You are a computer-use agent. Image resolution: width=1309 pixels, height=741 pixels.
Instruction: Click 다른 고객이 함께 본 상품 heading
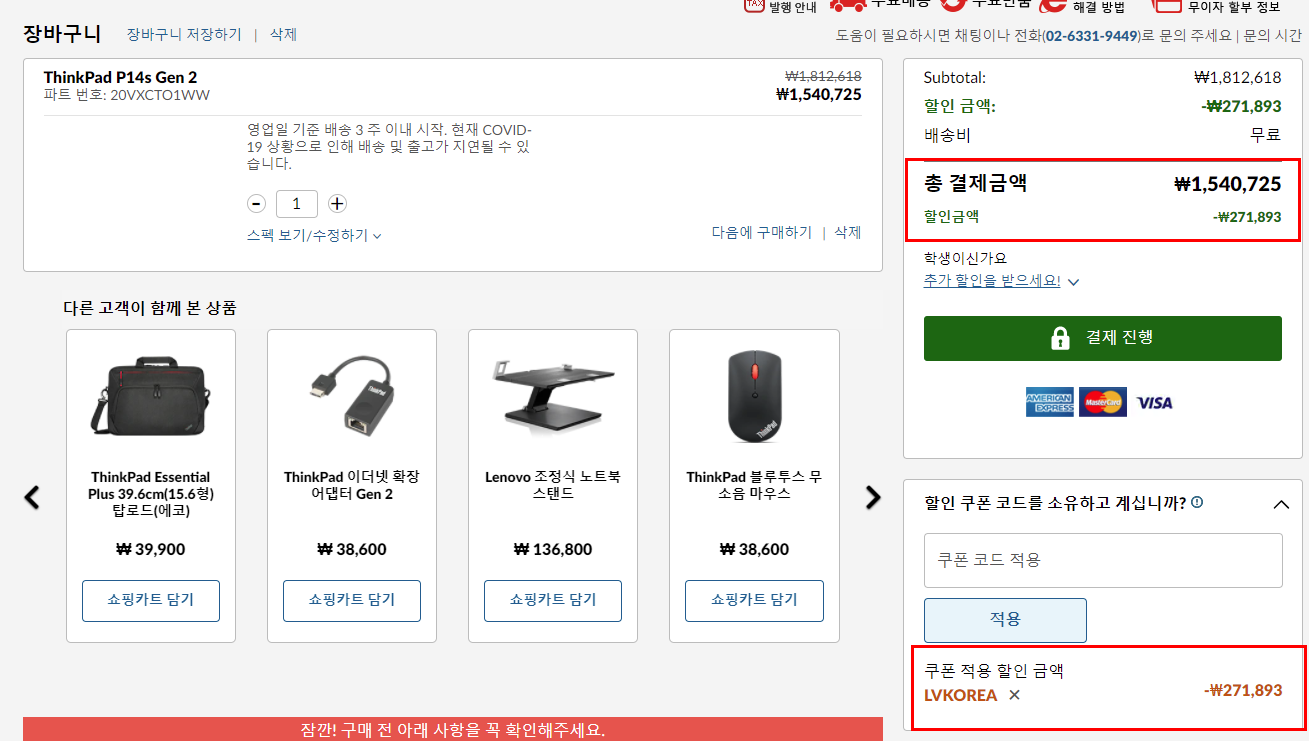(150, 308)
